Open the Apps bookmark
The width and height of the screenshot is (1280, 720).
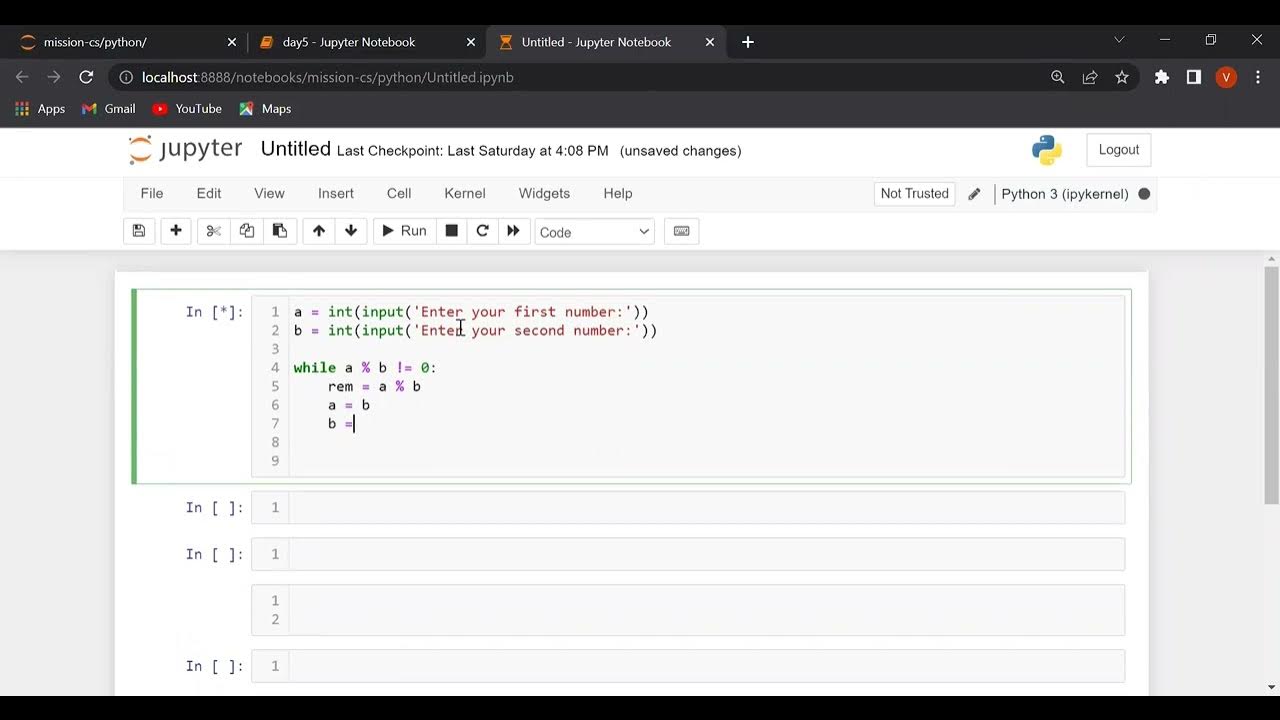pyautogui.click(x=41, y=109)
